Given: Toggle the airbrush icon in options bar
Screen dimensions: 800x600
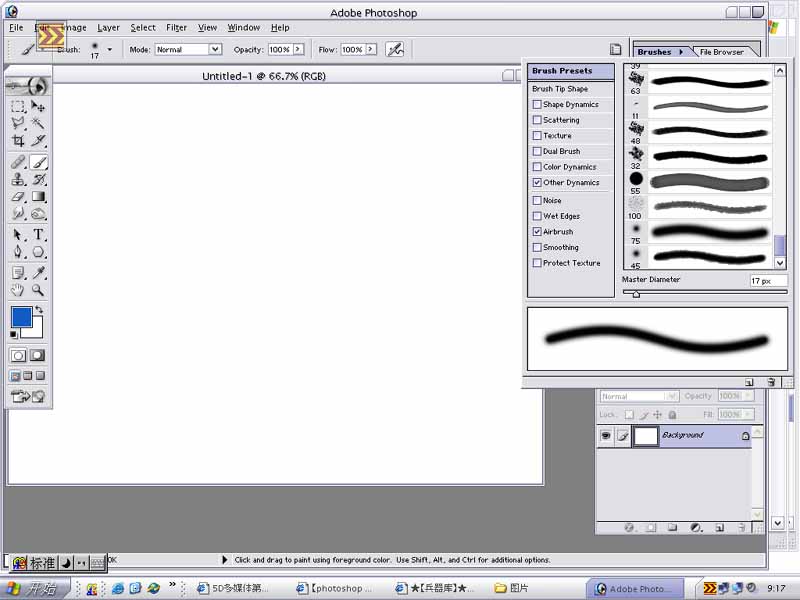Looking at the screenshot, I should tap(395, 49).
